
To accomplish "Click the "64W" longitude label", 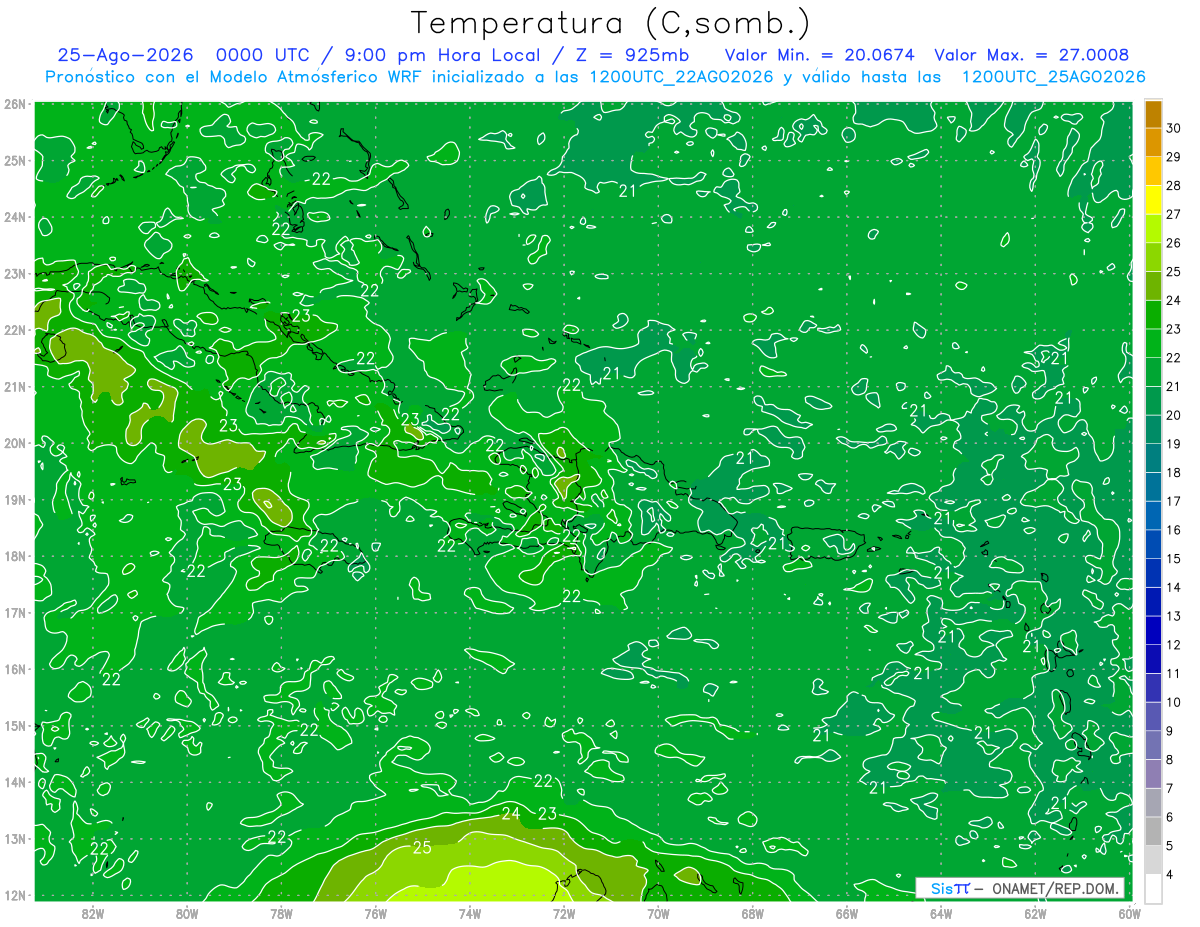I will coord(941,913).
